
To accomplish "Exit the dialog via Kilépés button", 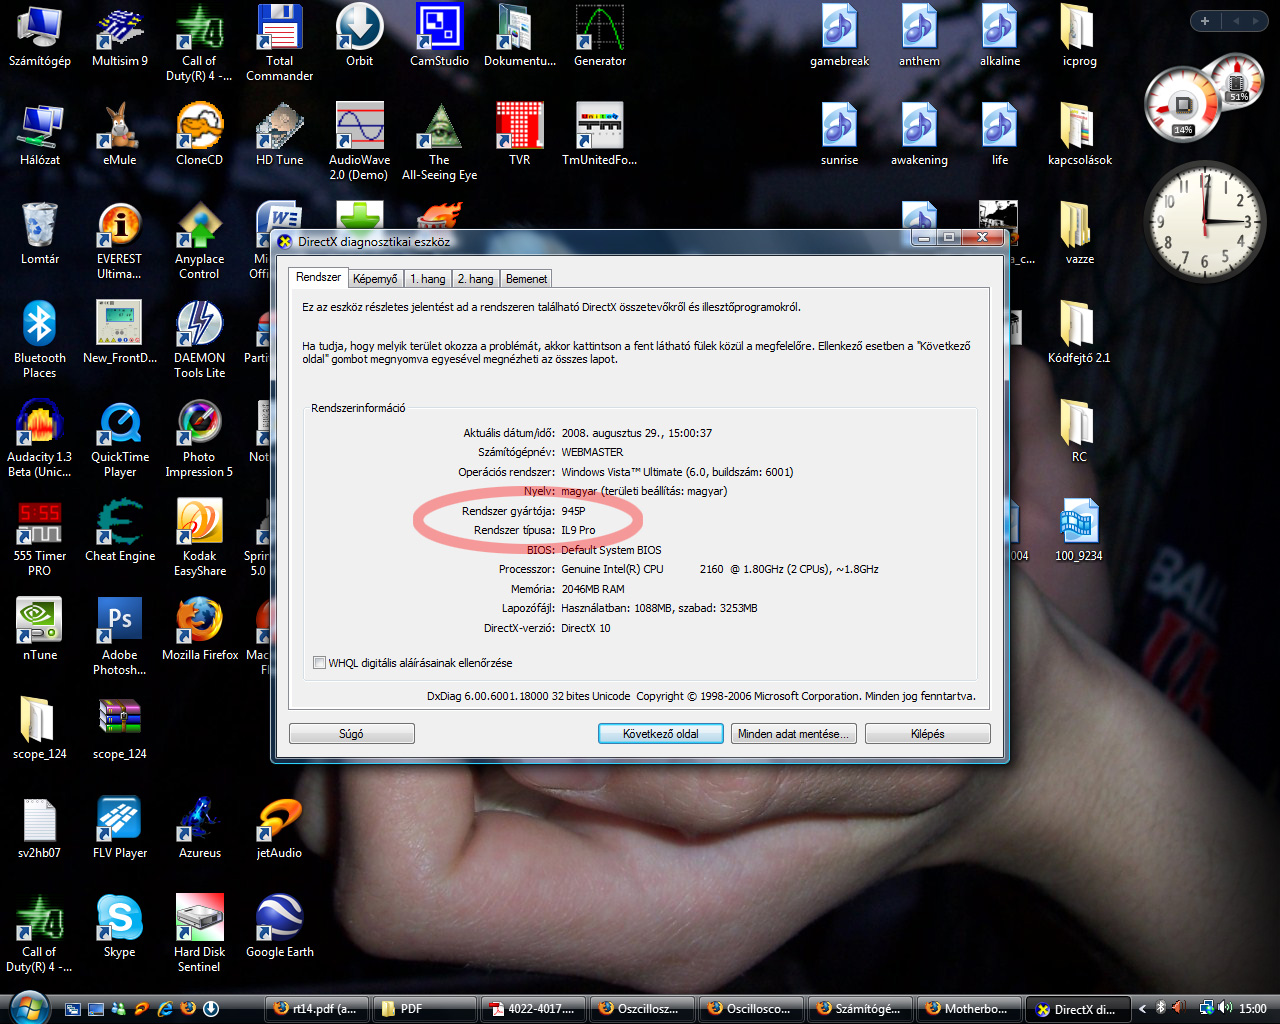I will click(x=928, y=734).
